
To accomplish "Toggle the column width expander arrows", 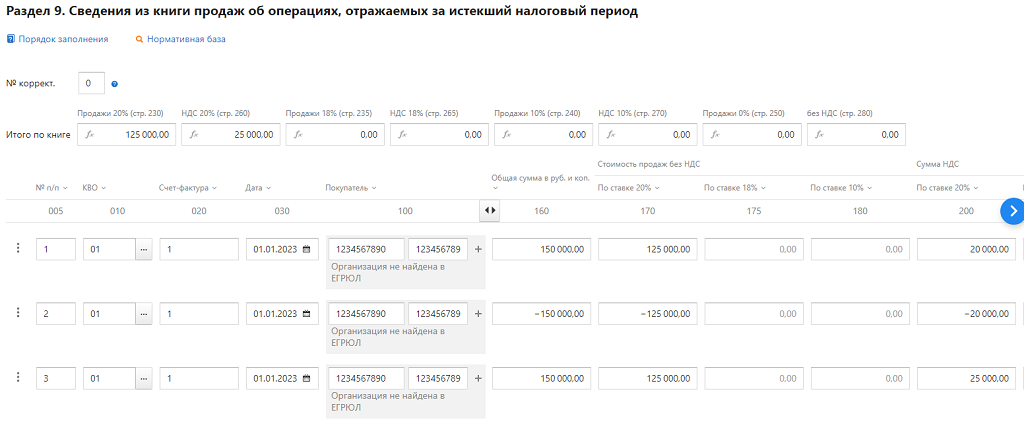I will [x=489, y=211].
